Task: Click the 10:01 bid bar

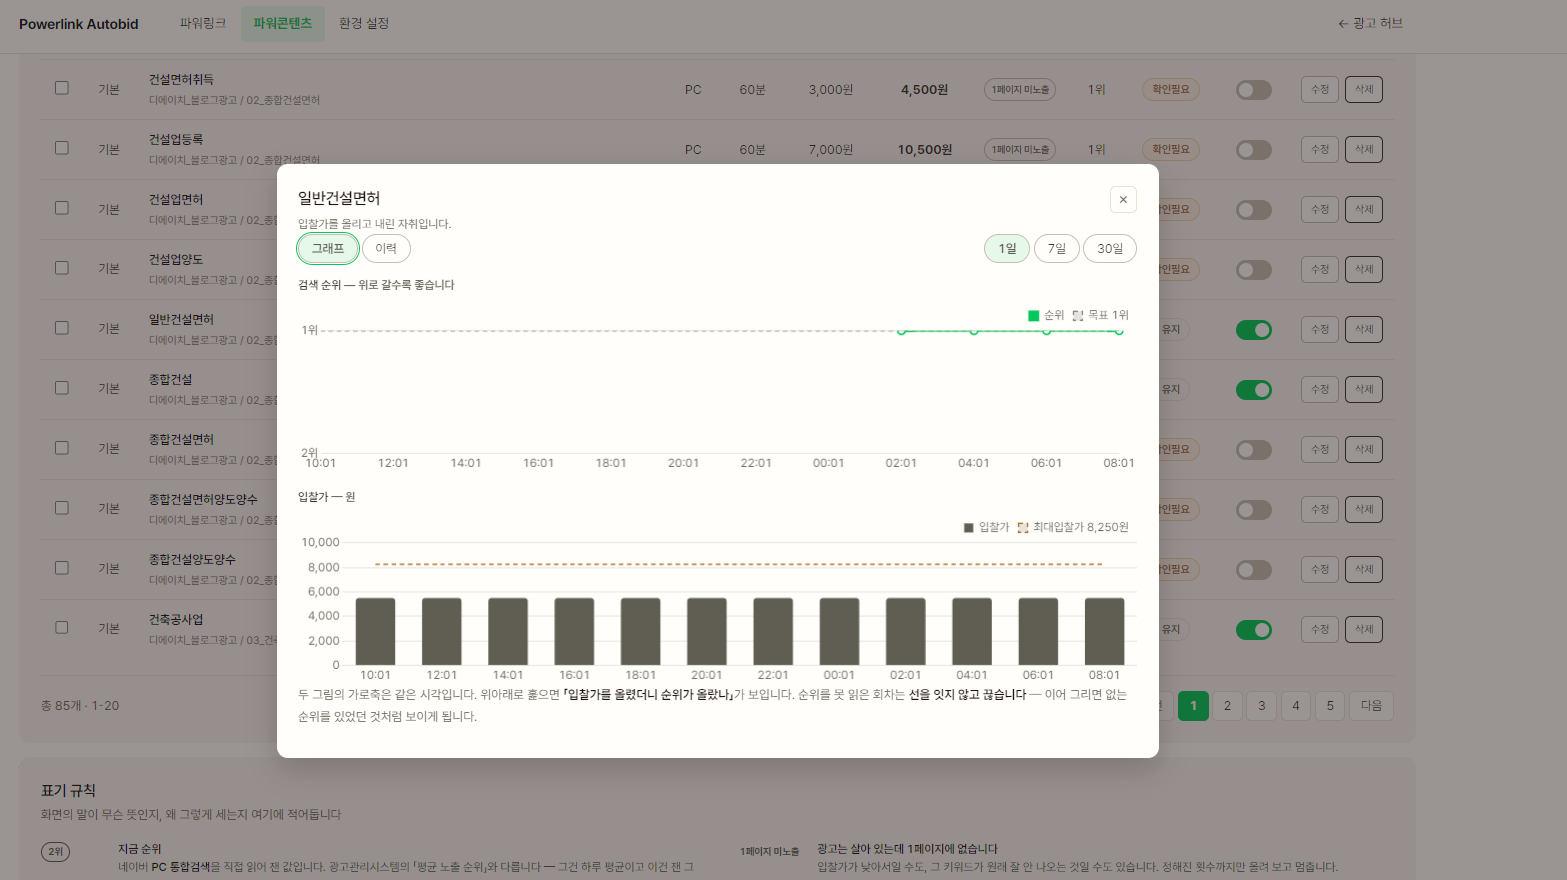Action: (x=375, y=631)
